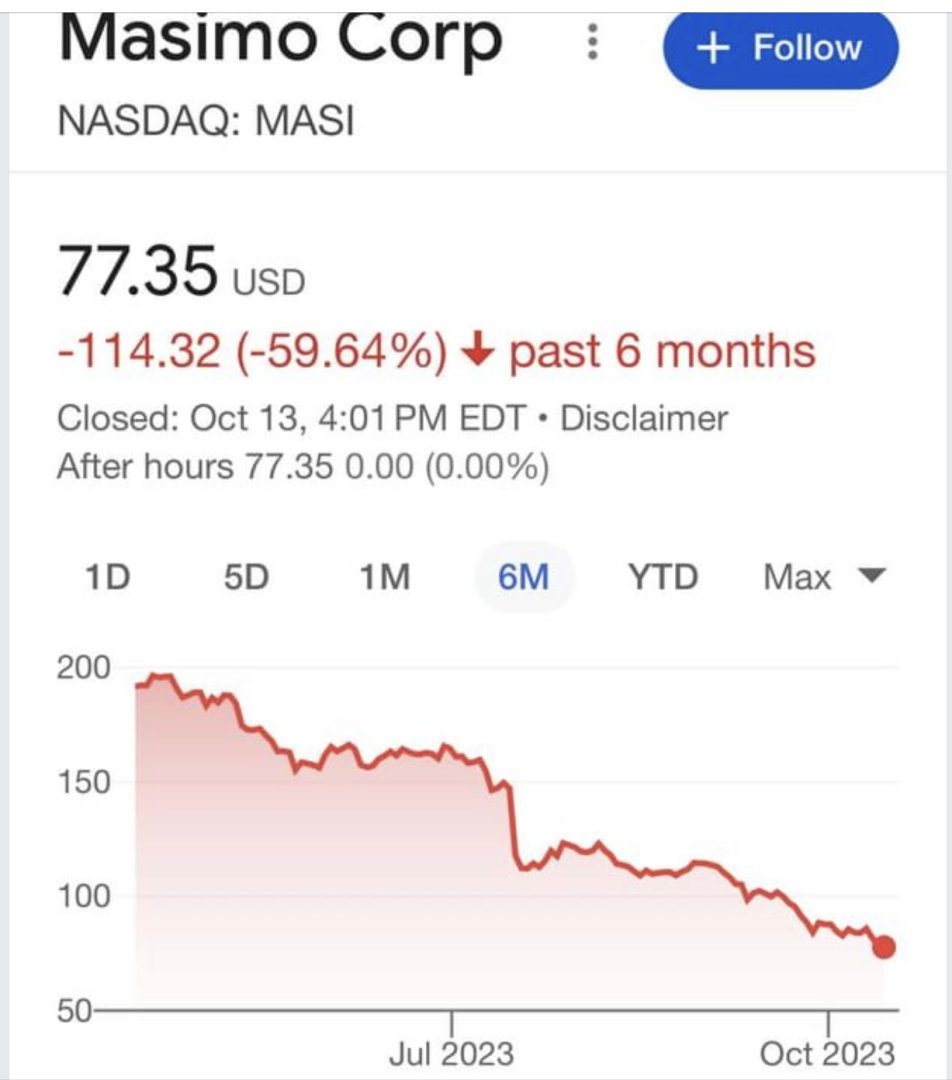Click the red down arrow indicator
The height and width of the screenshot is (1080, 952).
477,351
